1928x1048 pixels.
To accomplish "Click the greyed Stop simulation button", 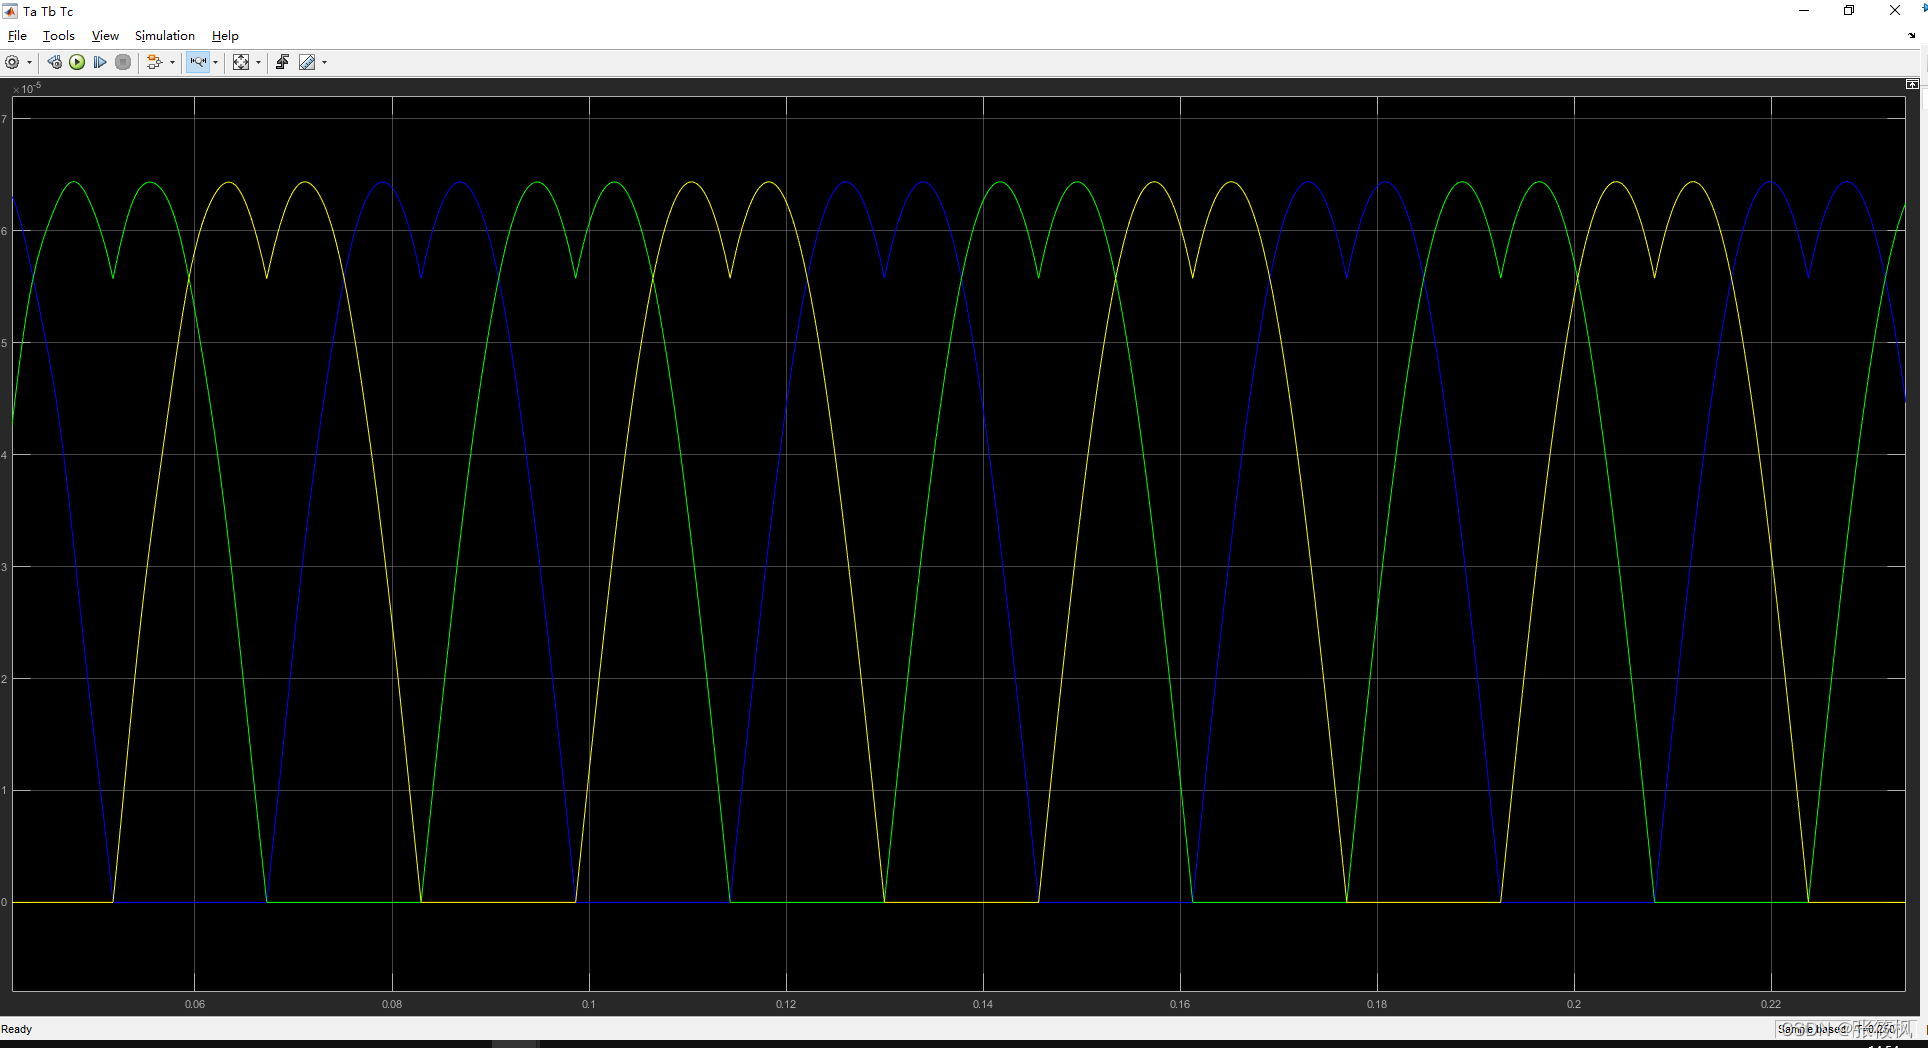I will click(x=123, y=62).
